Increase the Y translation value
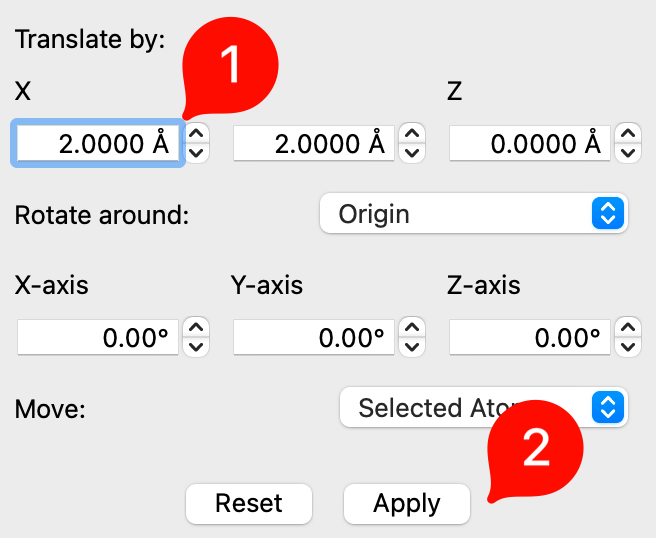Viewport: 656px width, 538px height. [413, 134]
